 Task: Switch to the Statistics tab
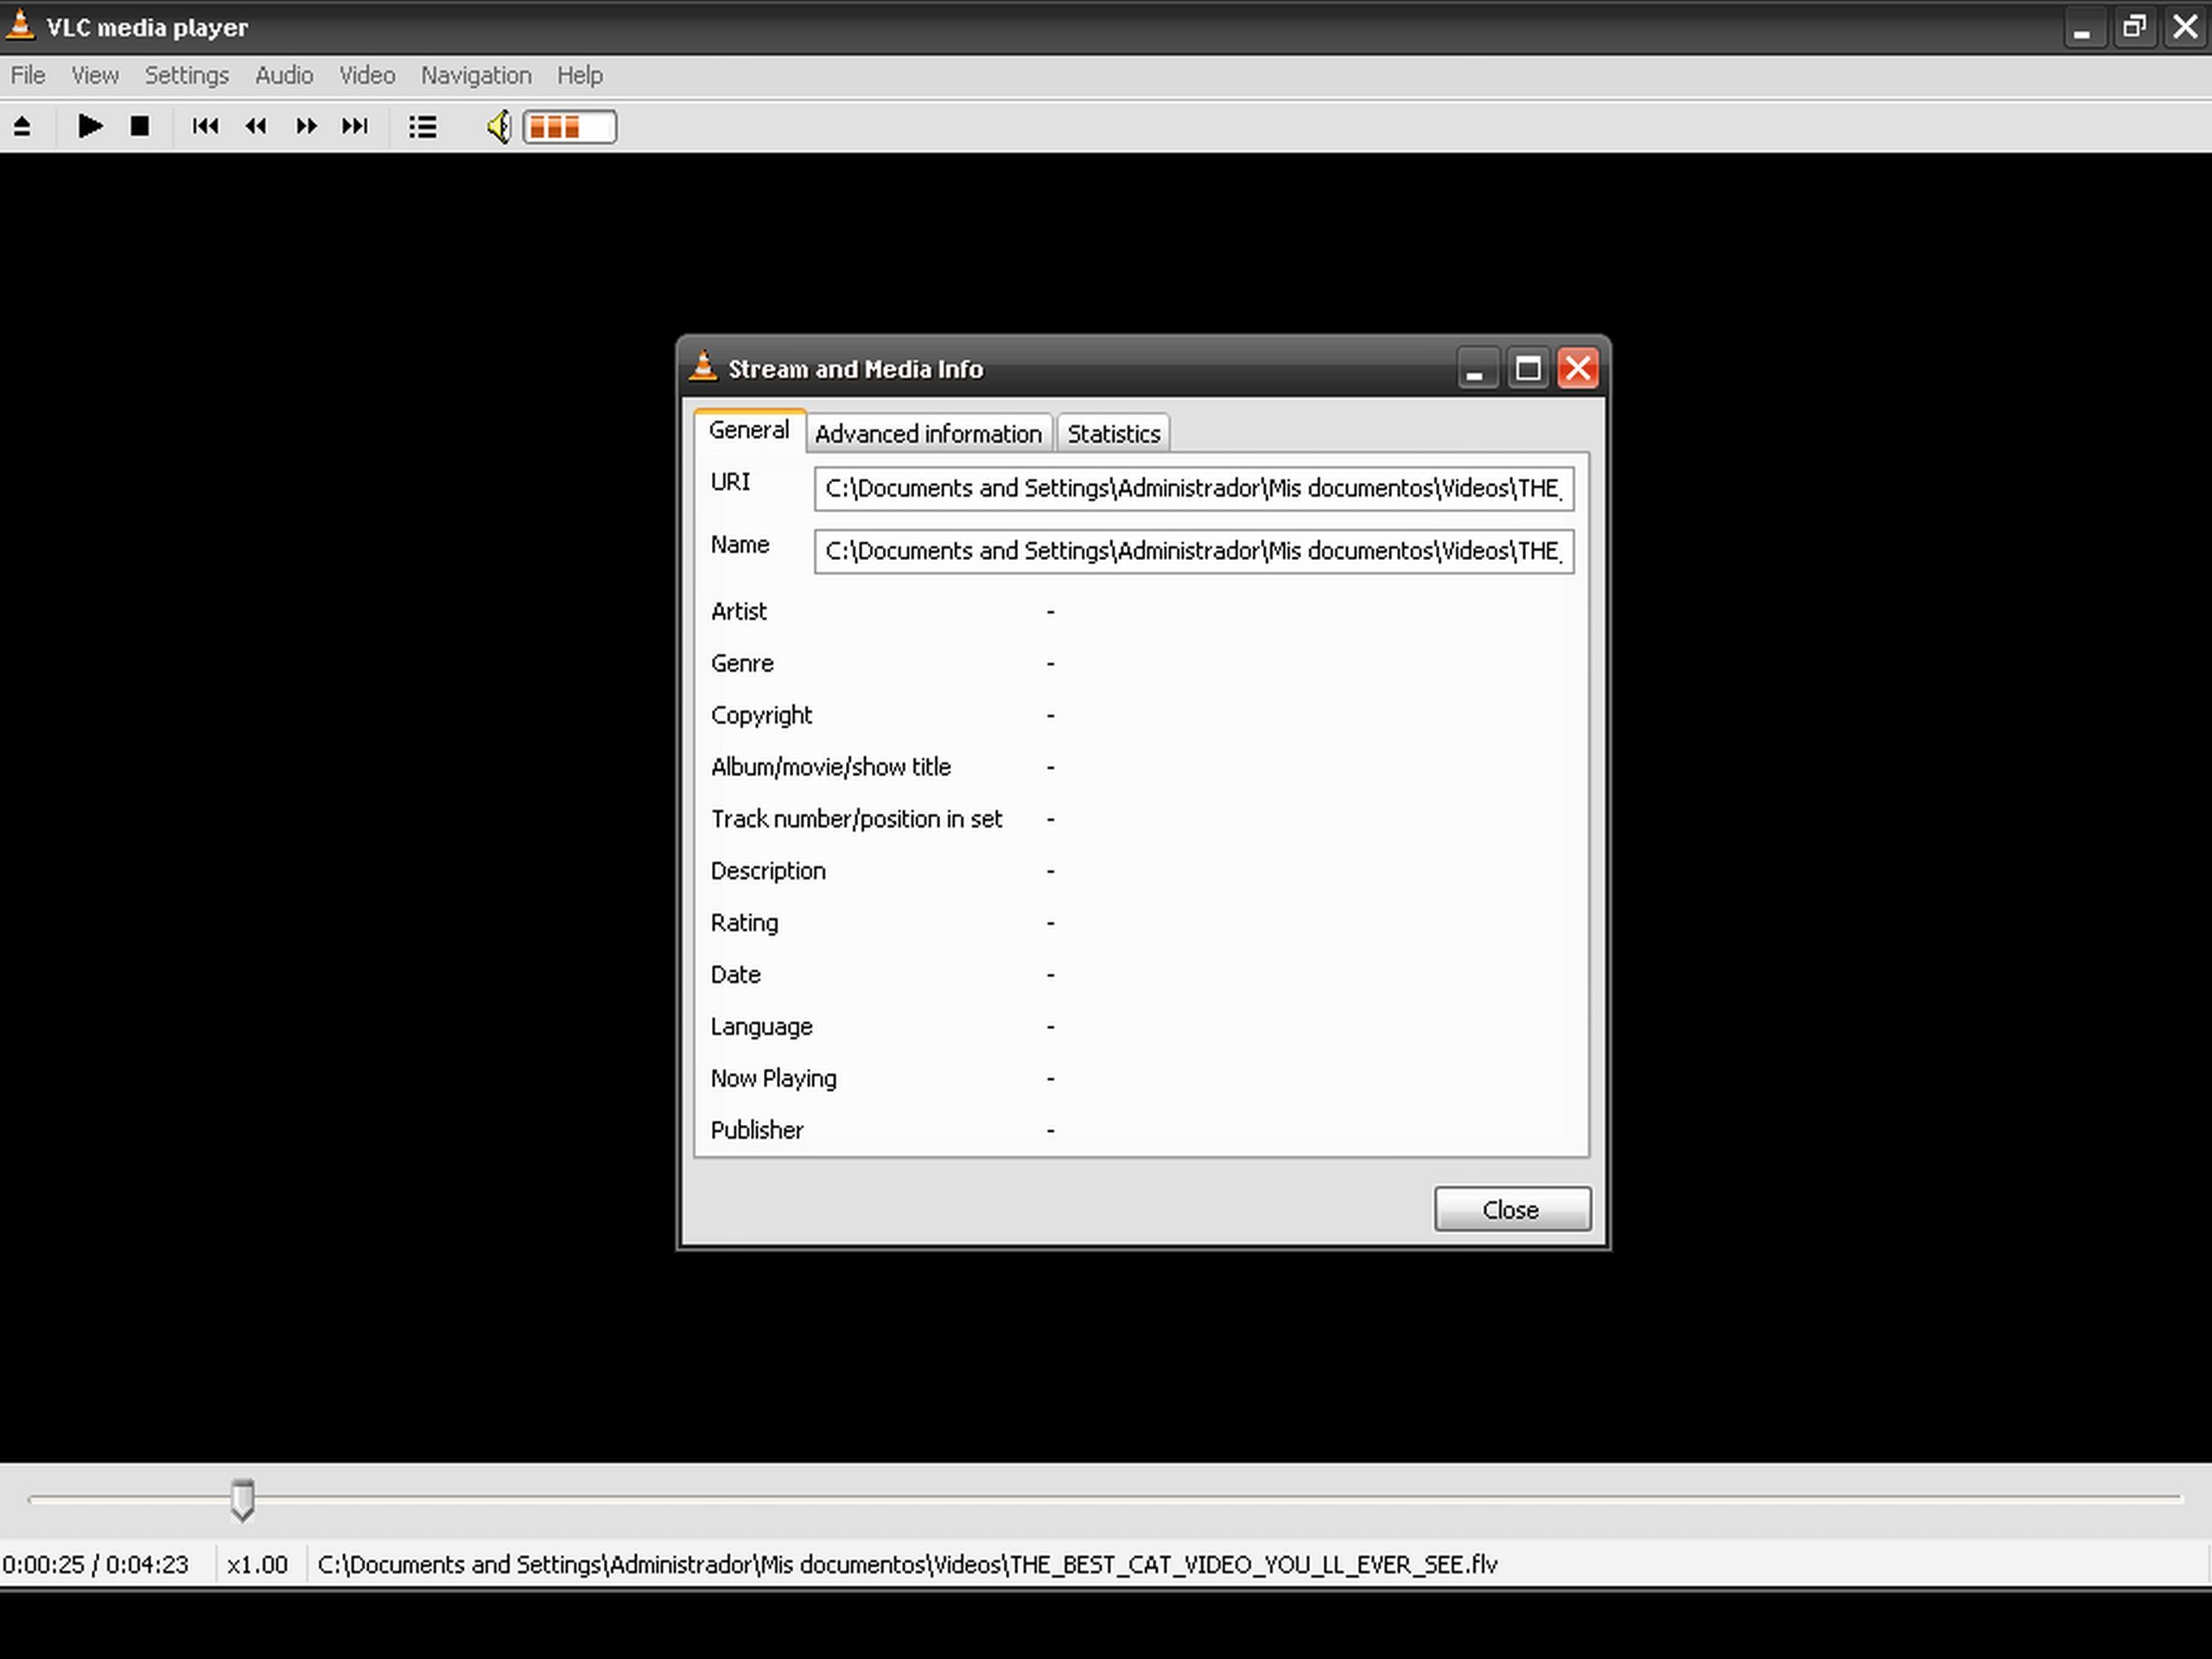coord(1113,434)
